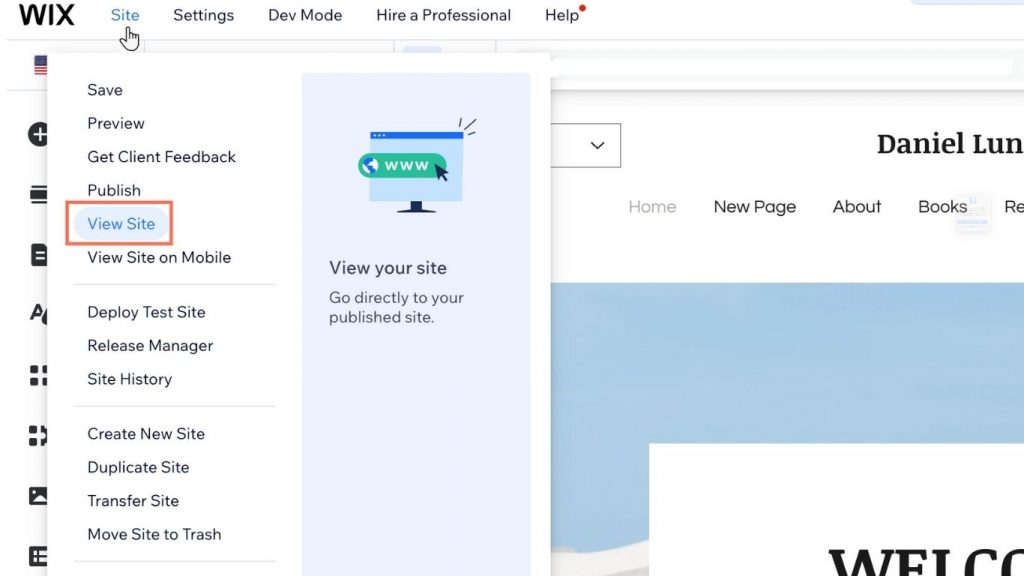The image size is (1024, 576).
Task: Open the Media panel
Action: 40,495
